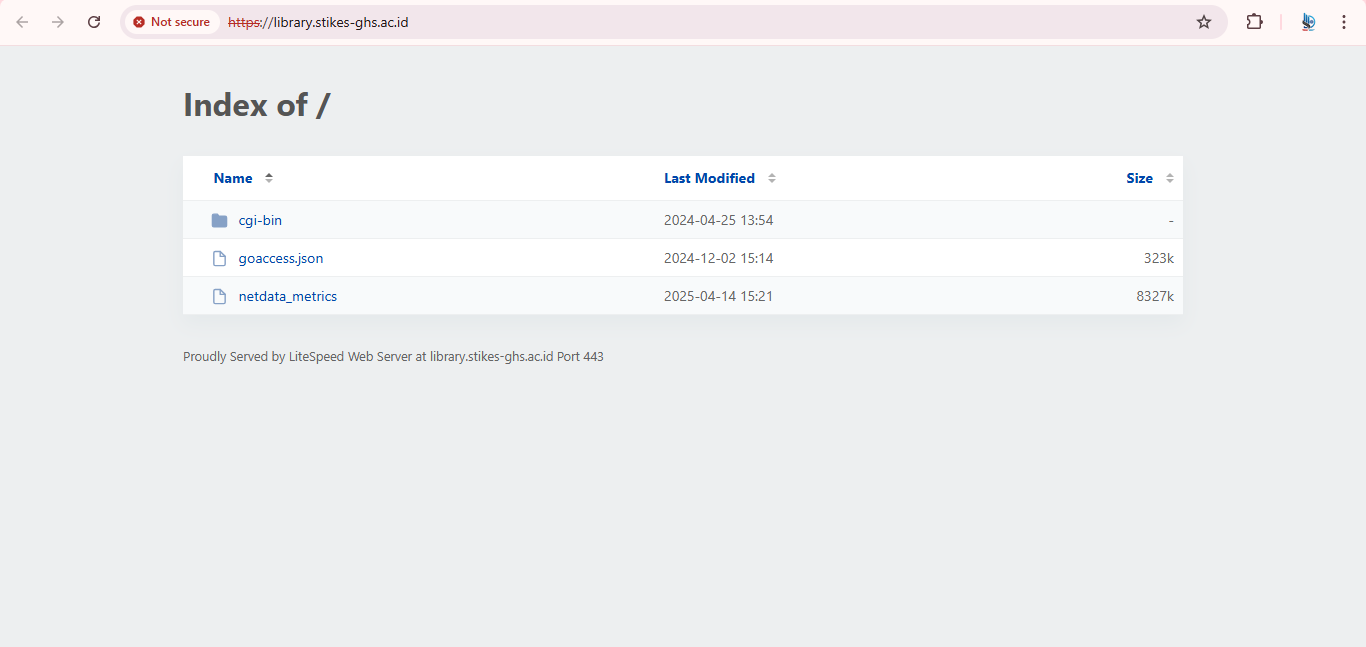Open the Not secure site info chip

pos(172,22)
